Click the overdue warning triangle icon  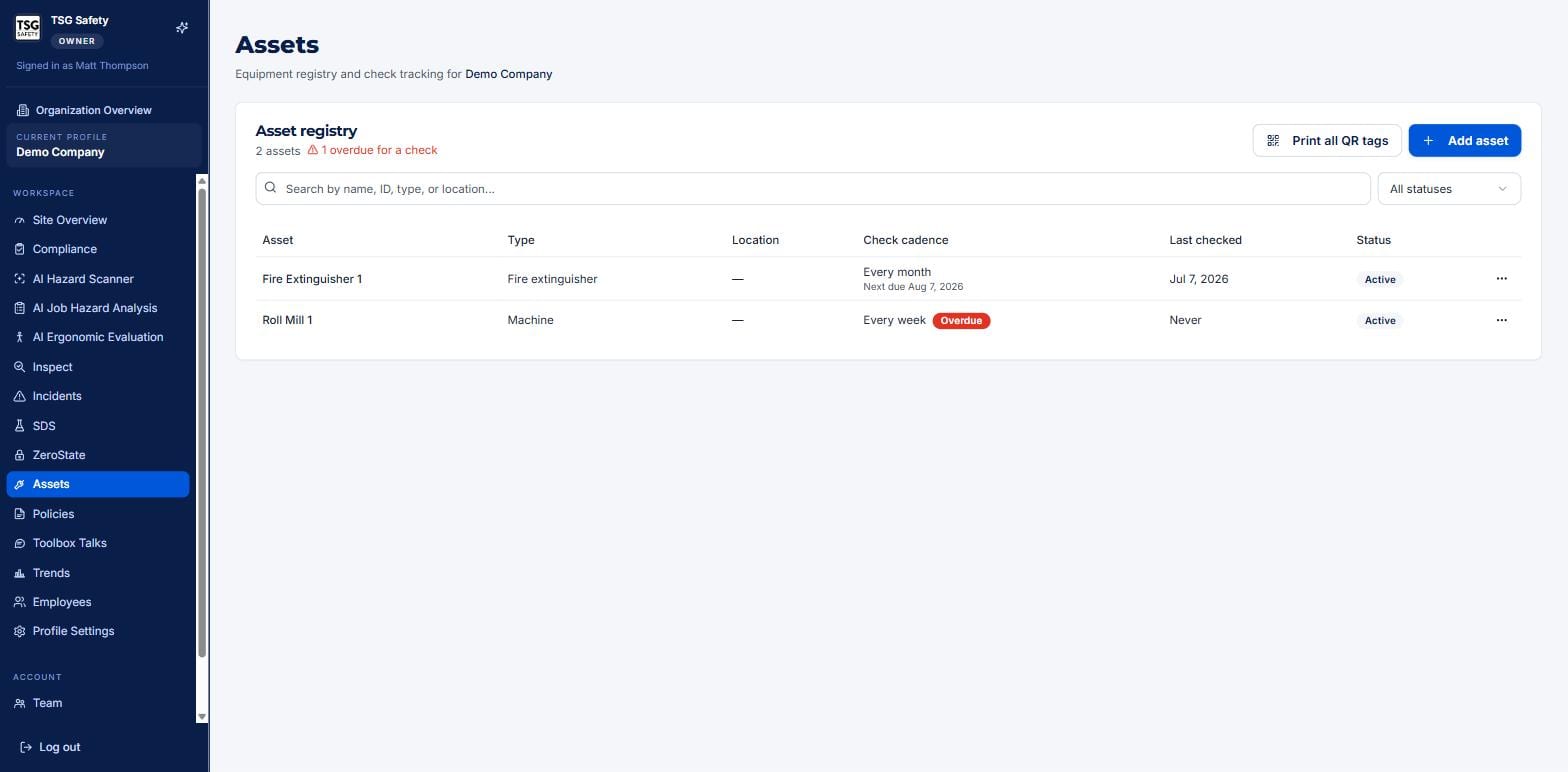(x=313, y=150)
